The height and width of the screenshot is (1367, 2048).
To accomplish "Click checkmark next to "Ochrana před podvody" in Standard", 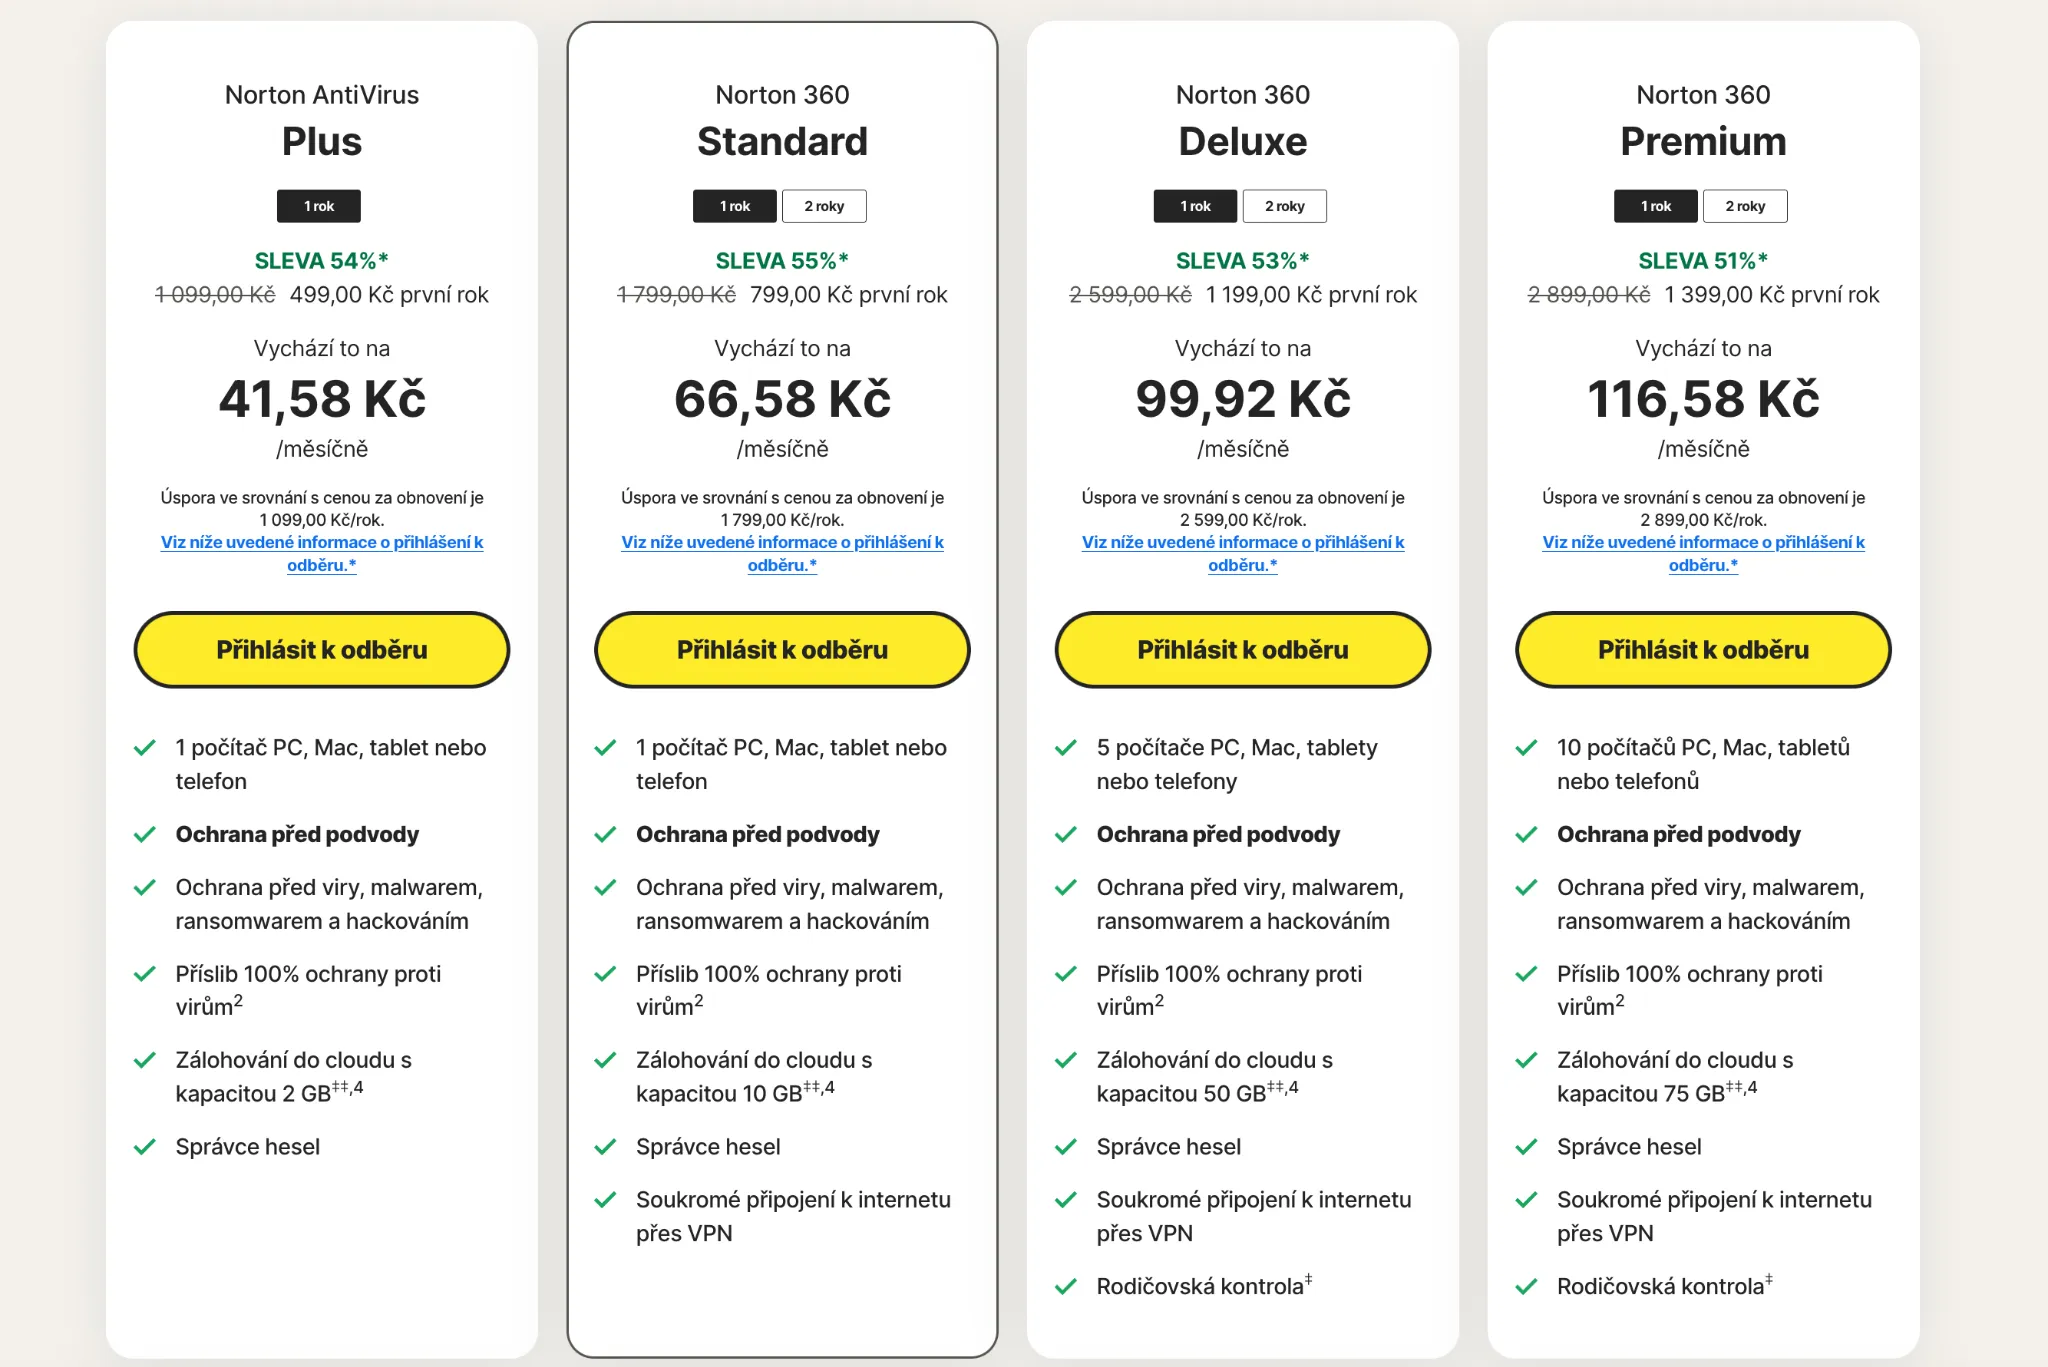I will tap(606, 834).
